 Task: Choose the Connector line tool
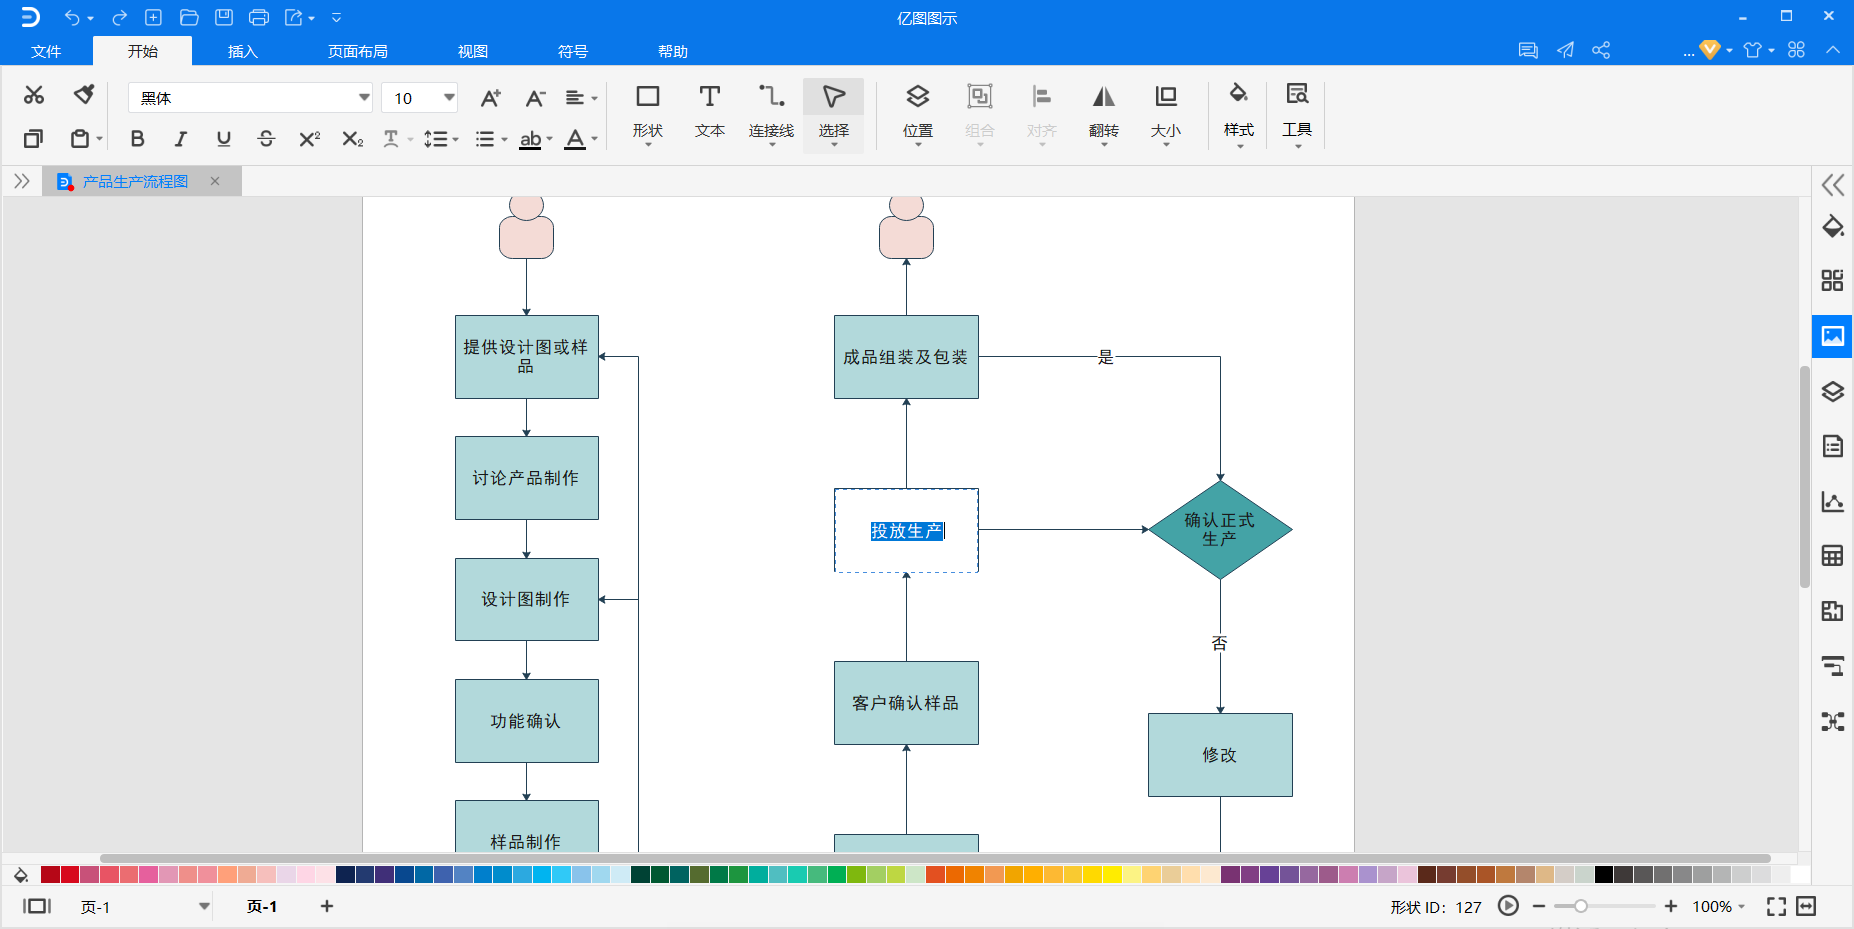(771, 110)
